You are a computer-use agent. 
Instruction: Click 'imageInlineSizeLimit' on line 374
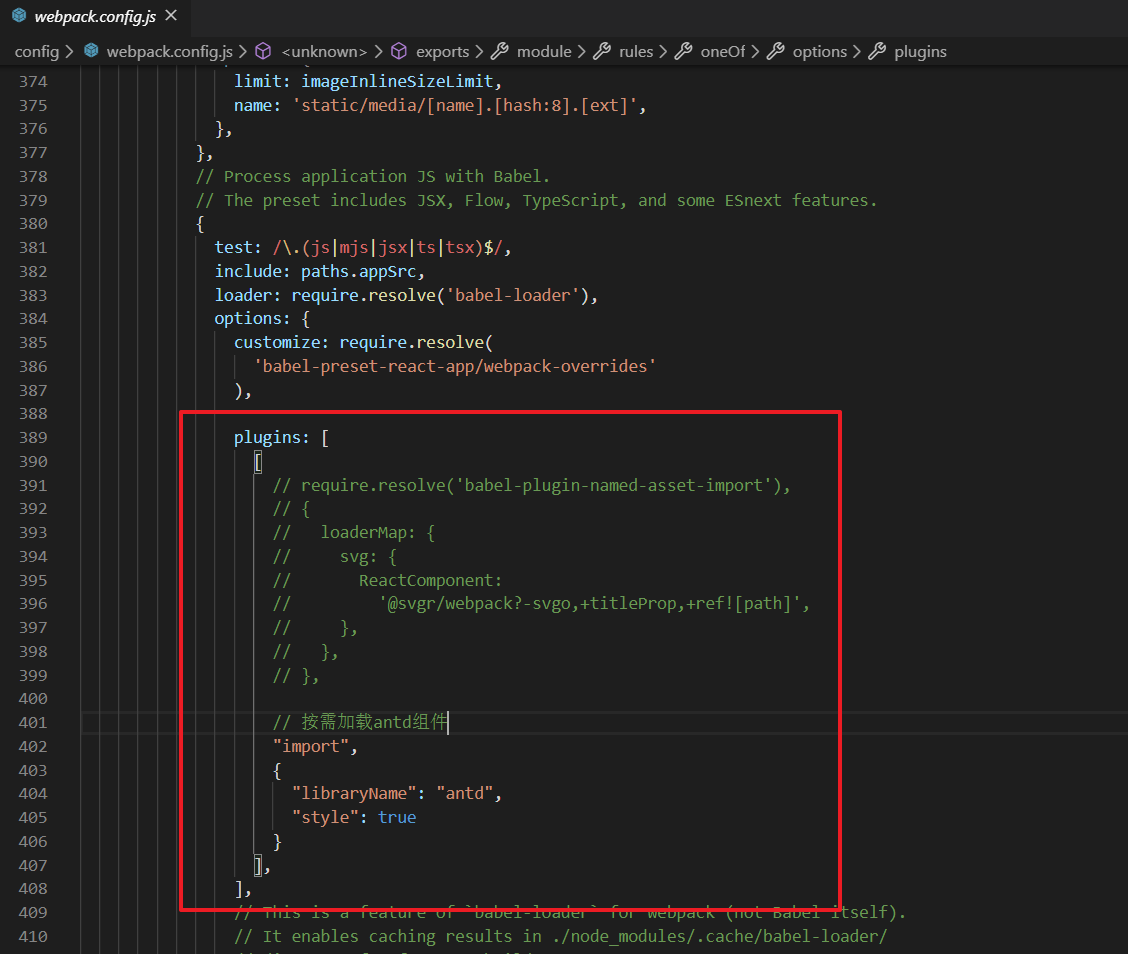coord(397,81)
